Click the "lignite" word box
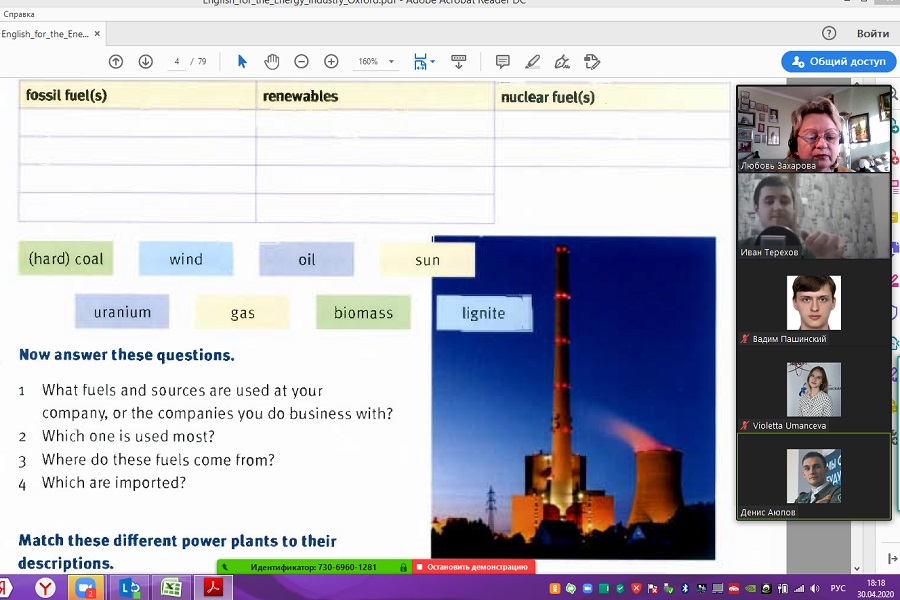 point(484,313)
